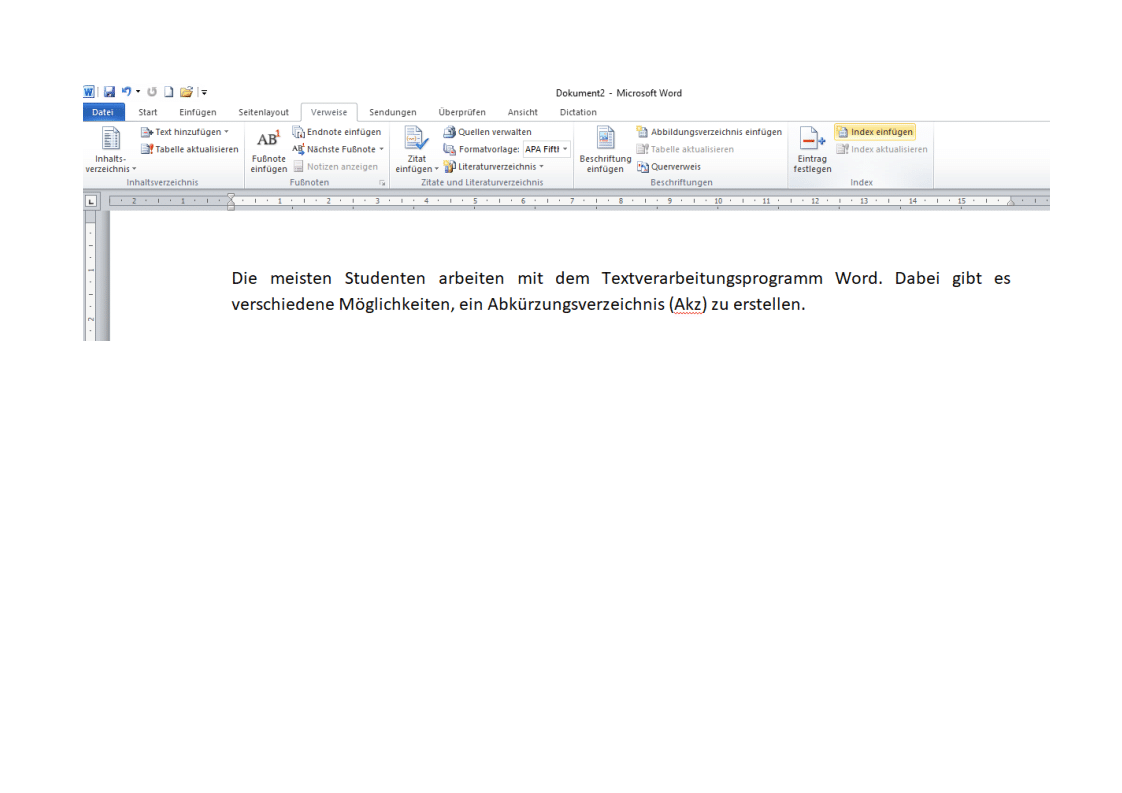Click the Text hinzufügen icon
The height and width of the screenshot is (793, 1122).
pos(147,132)
